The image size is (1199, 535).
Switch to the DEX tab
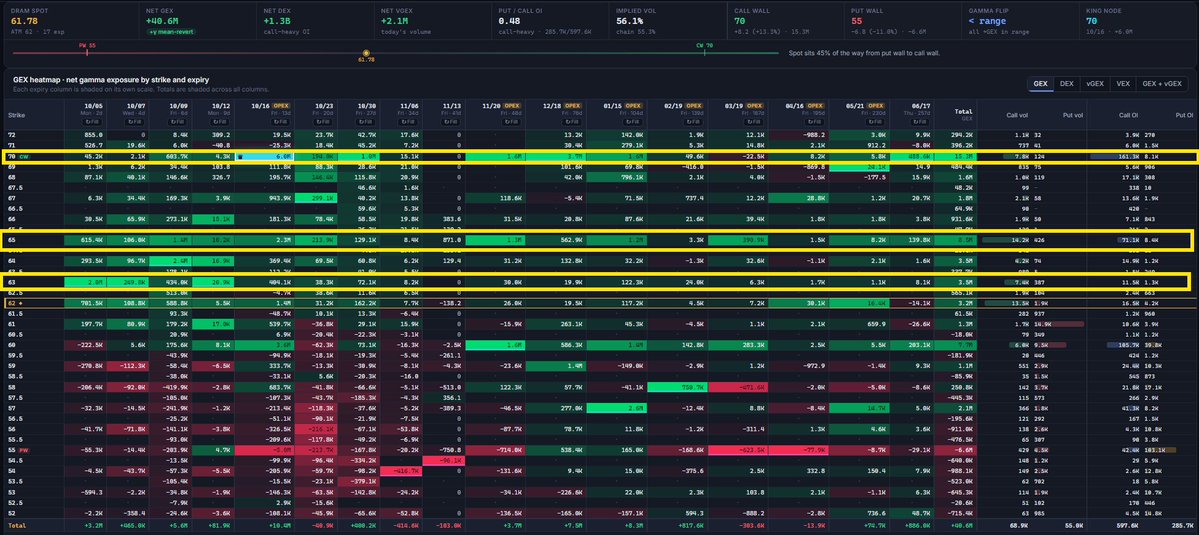click(x=1066, y=84)
